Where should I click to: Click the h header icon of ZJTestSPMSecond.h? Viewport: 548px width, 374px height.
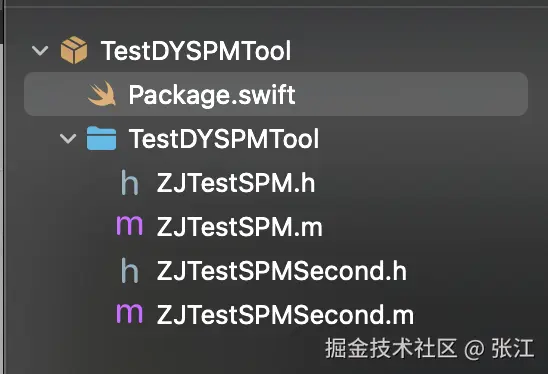pyautogui.click(x=130, y=270)
